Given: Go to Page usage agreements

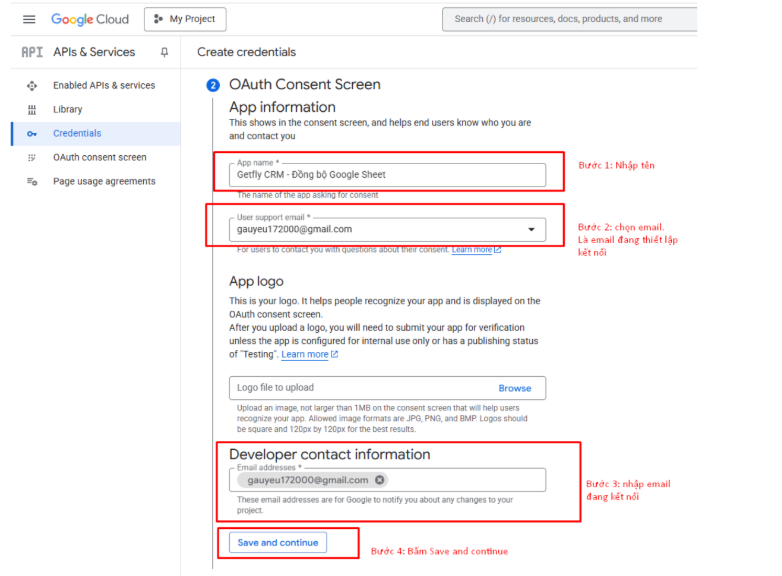Looking at the screenshot, I should [x=104, y=182].
